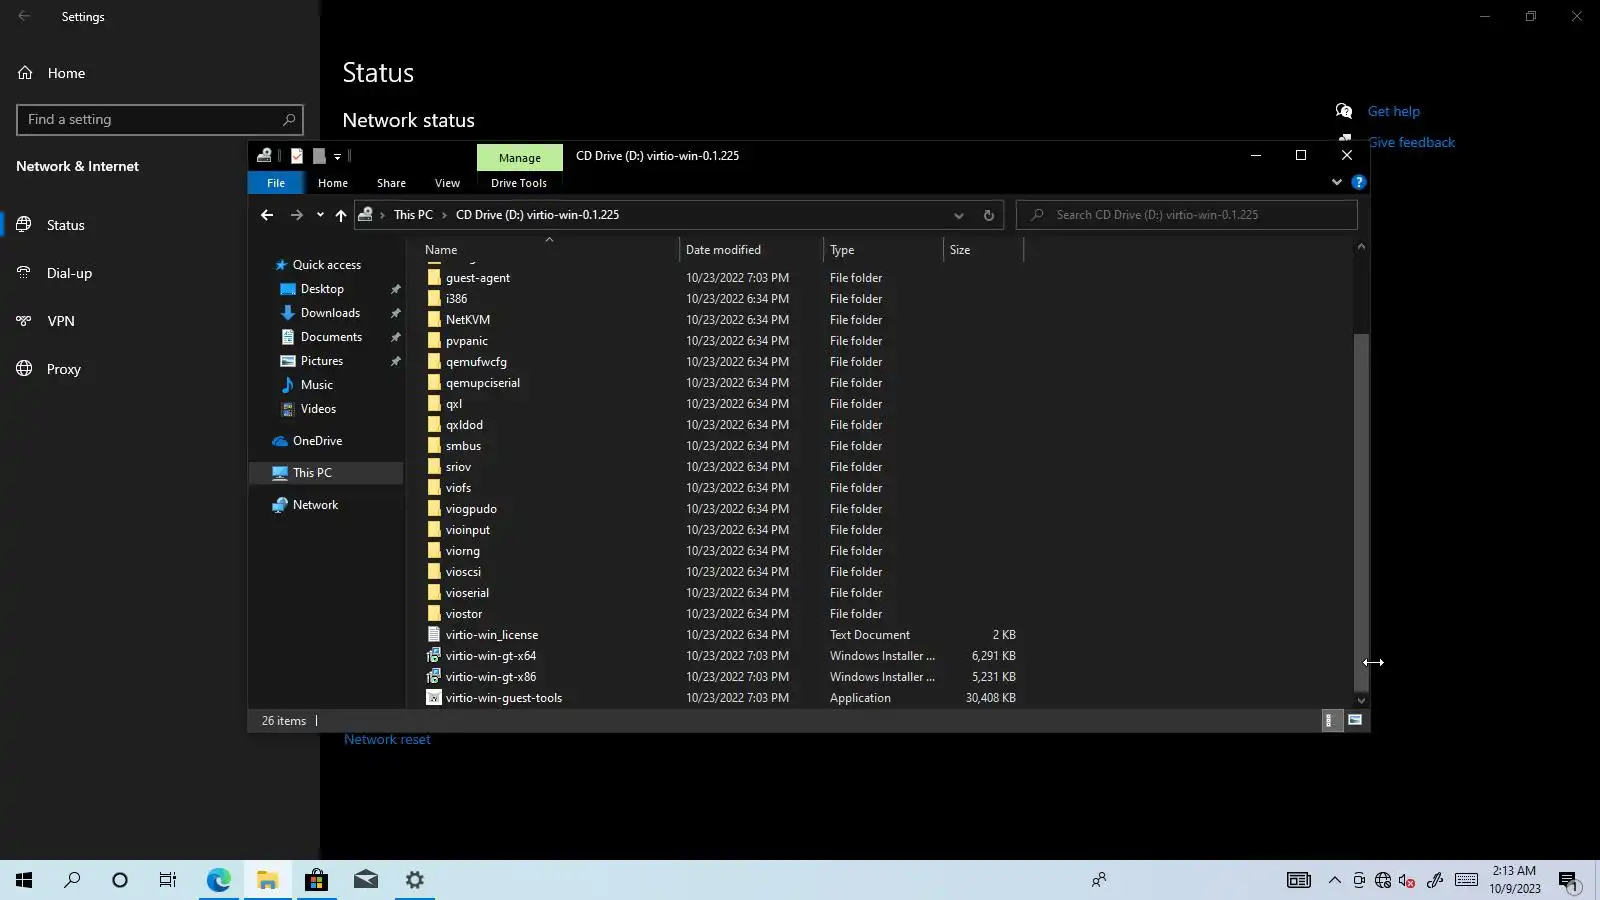Open Explorer help with the blue question mark

(x=1358, y=182)
